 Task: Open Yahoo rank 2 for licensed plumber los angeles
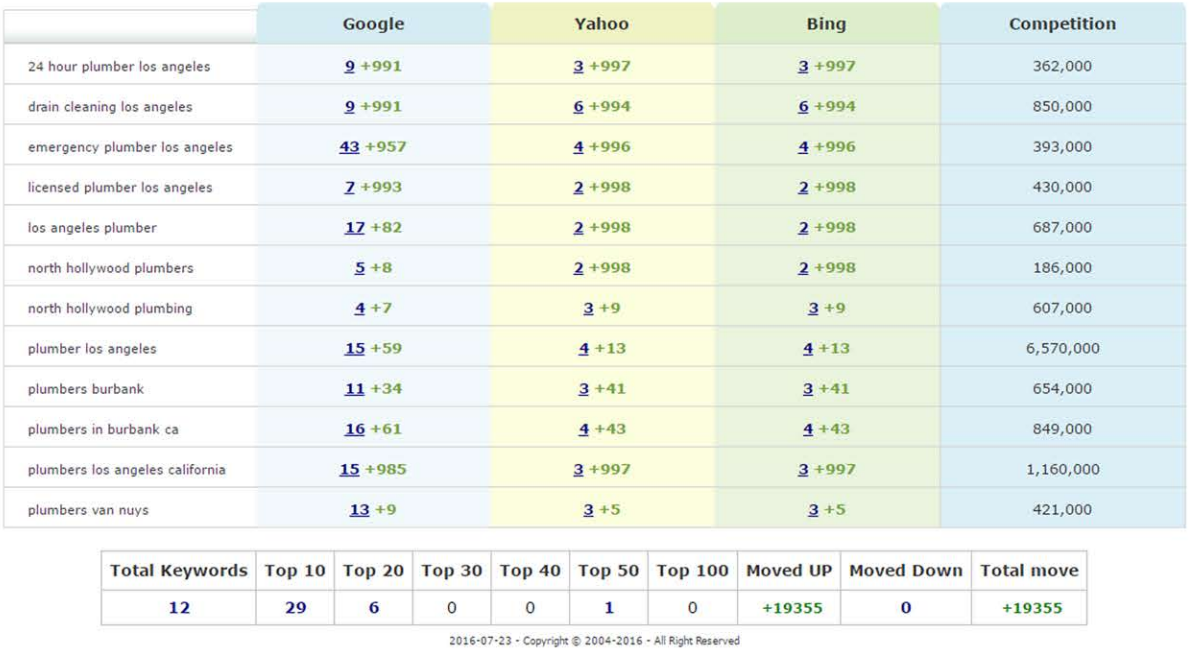pos(579,186)
